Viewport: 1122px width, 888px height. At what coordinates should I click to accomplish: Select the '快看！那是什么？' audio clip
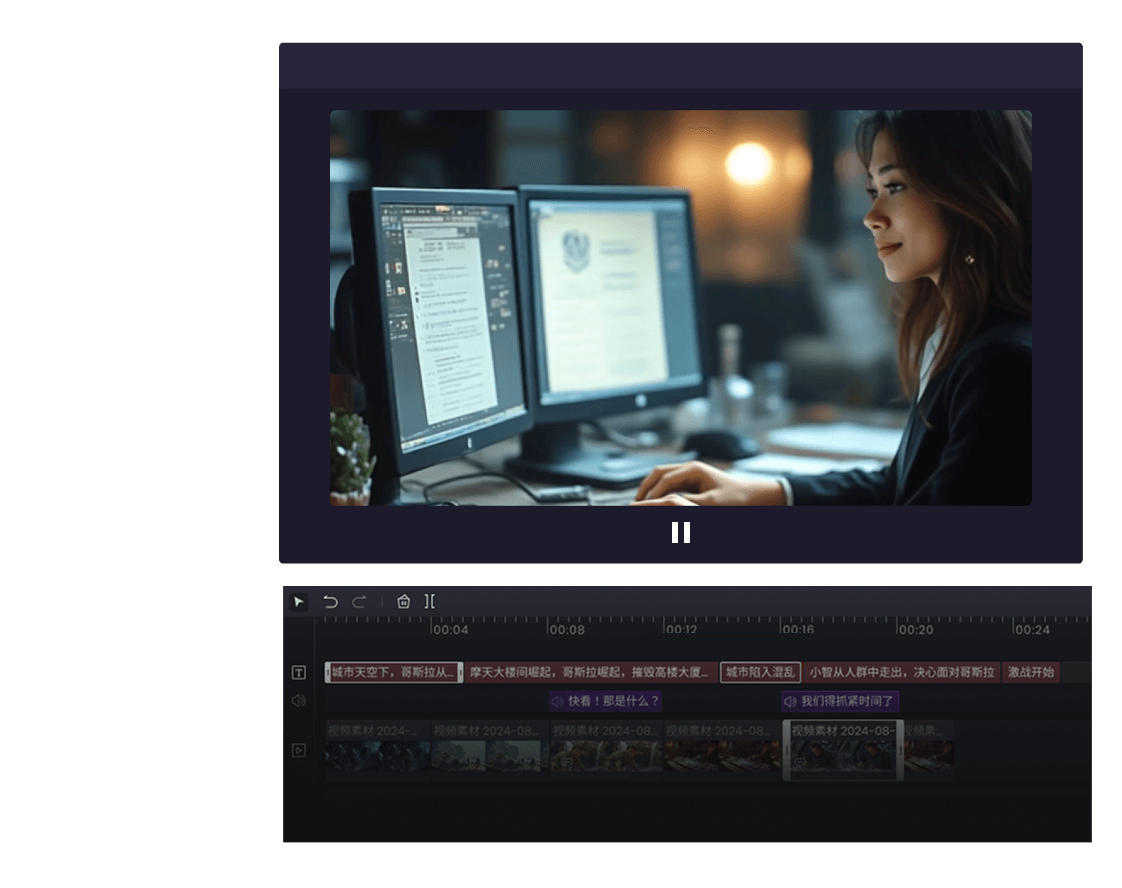pos(605,702)
